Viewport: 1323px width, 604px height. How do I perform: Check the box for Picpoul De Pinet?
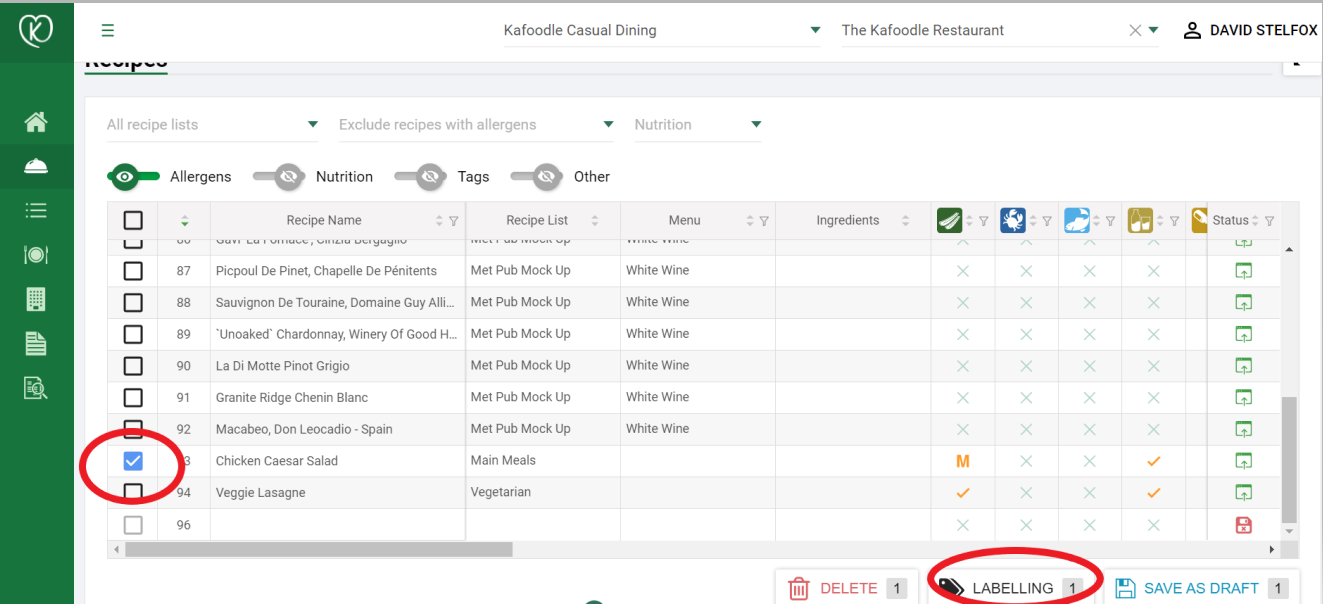coord(133,271)
